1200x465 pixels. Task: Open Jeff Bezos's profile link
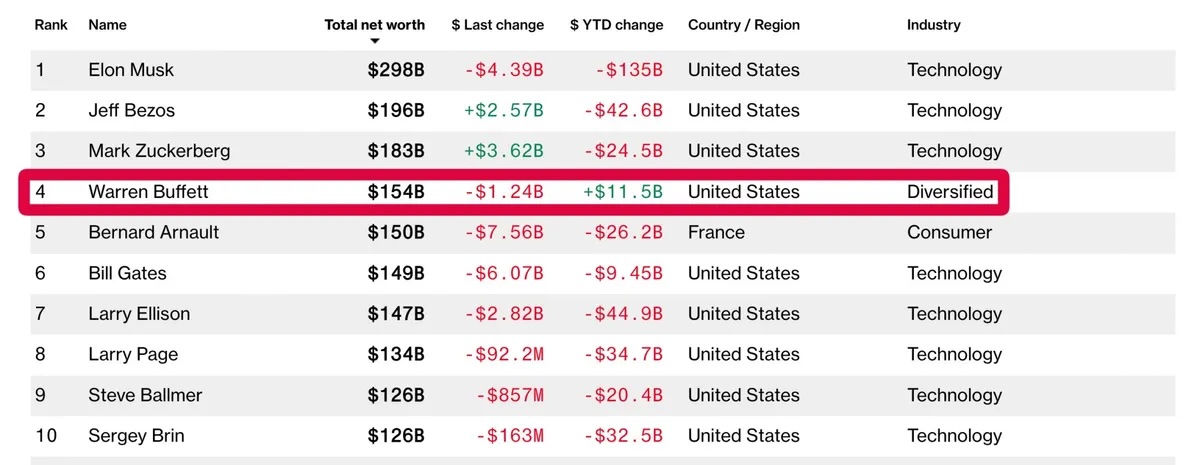131,110
